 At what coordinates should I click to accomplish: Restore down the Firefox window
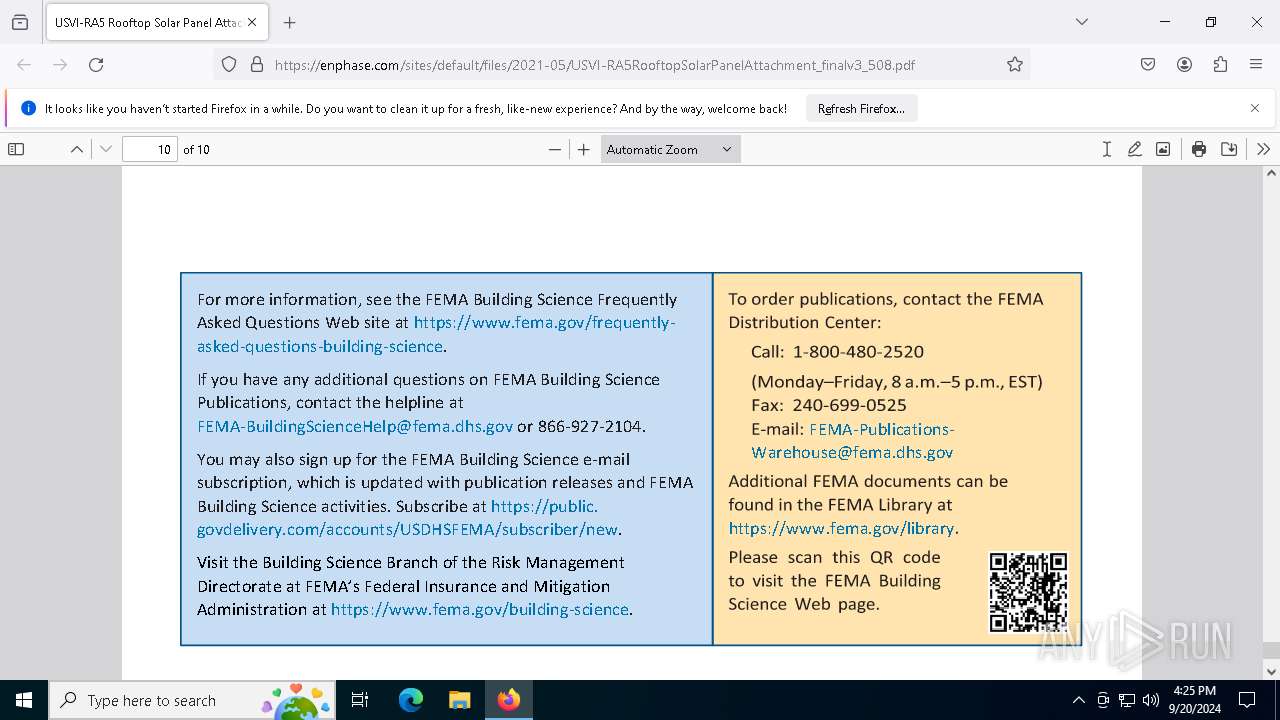[x=1211, y=22]
